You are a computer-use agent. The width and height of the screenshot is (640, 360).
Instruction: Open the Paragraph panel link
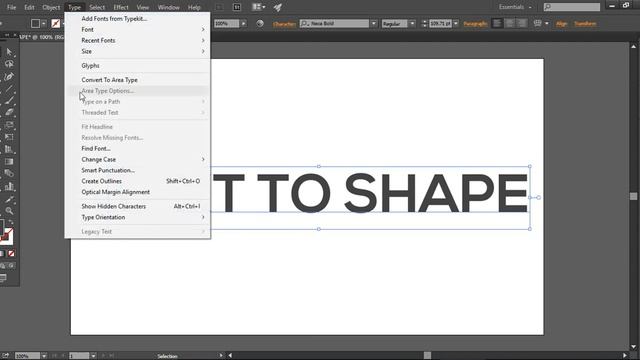(475, 24)
